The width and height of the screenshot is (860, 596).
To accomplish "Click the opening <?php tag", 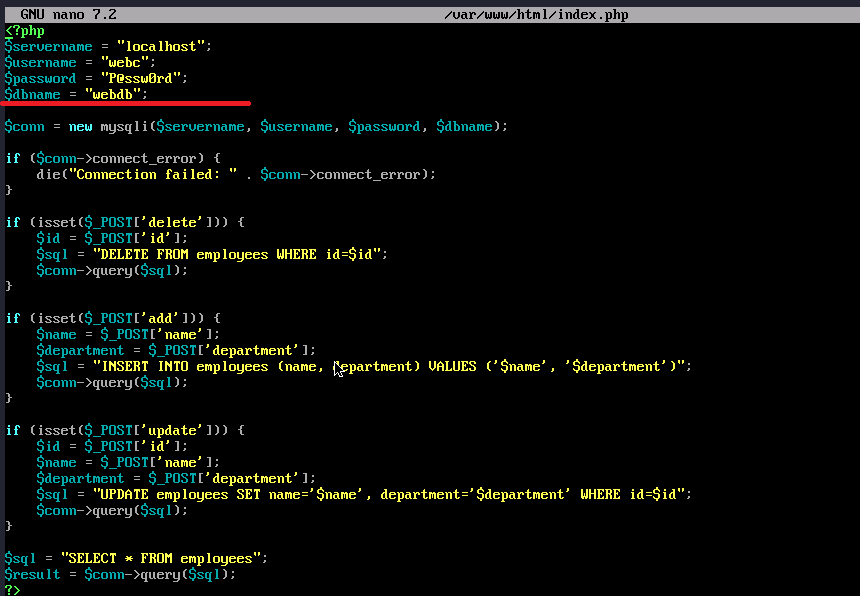I will click(24, 30).
